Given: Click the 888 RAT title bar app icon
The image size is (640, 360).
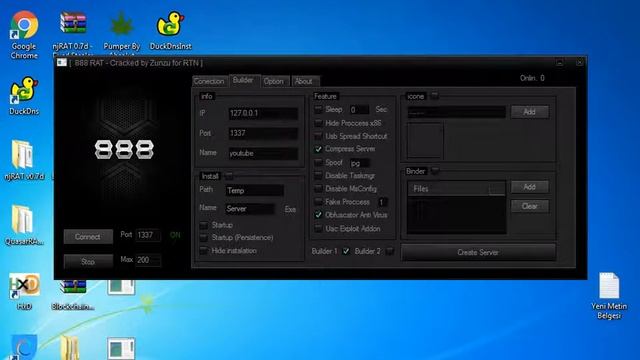Looking at the screenshot, I should tap(62, 62).
